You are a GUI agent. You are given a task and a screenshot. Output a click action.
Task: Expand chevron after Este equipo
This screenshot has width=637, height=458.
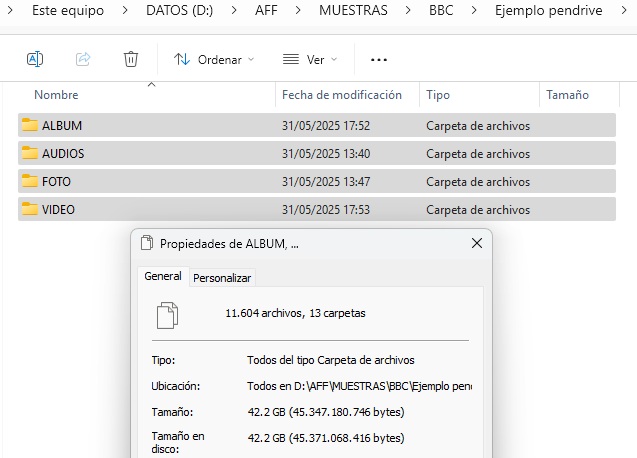coord(125,11)
